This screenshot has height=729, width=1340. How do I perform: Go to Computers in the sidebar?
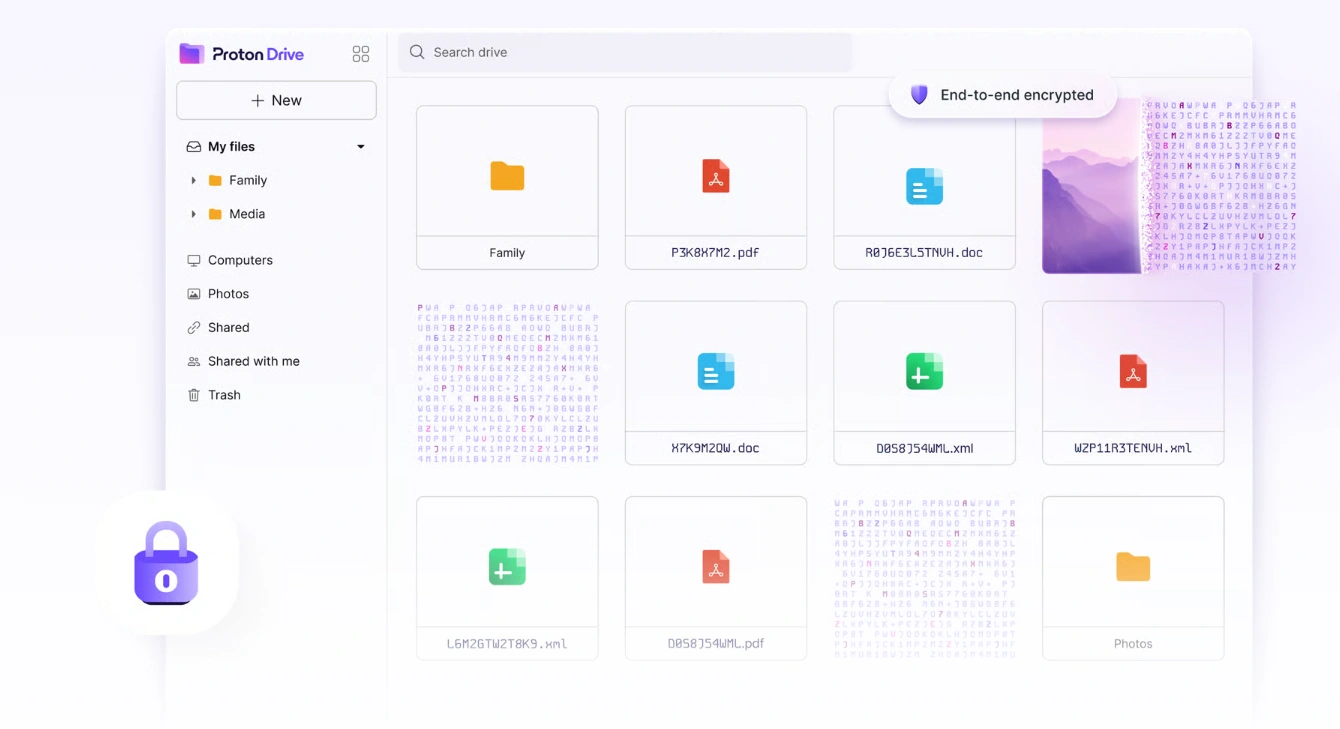(x=240, y=260)
